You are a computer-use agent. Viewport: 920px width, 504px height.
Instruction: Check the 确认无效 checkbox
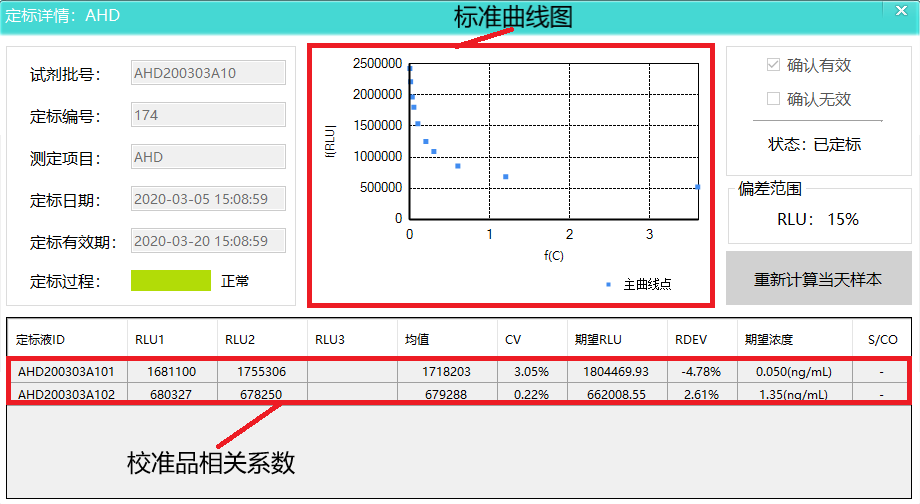click(x=773, y=99)
